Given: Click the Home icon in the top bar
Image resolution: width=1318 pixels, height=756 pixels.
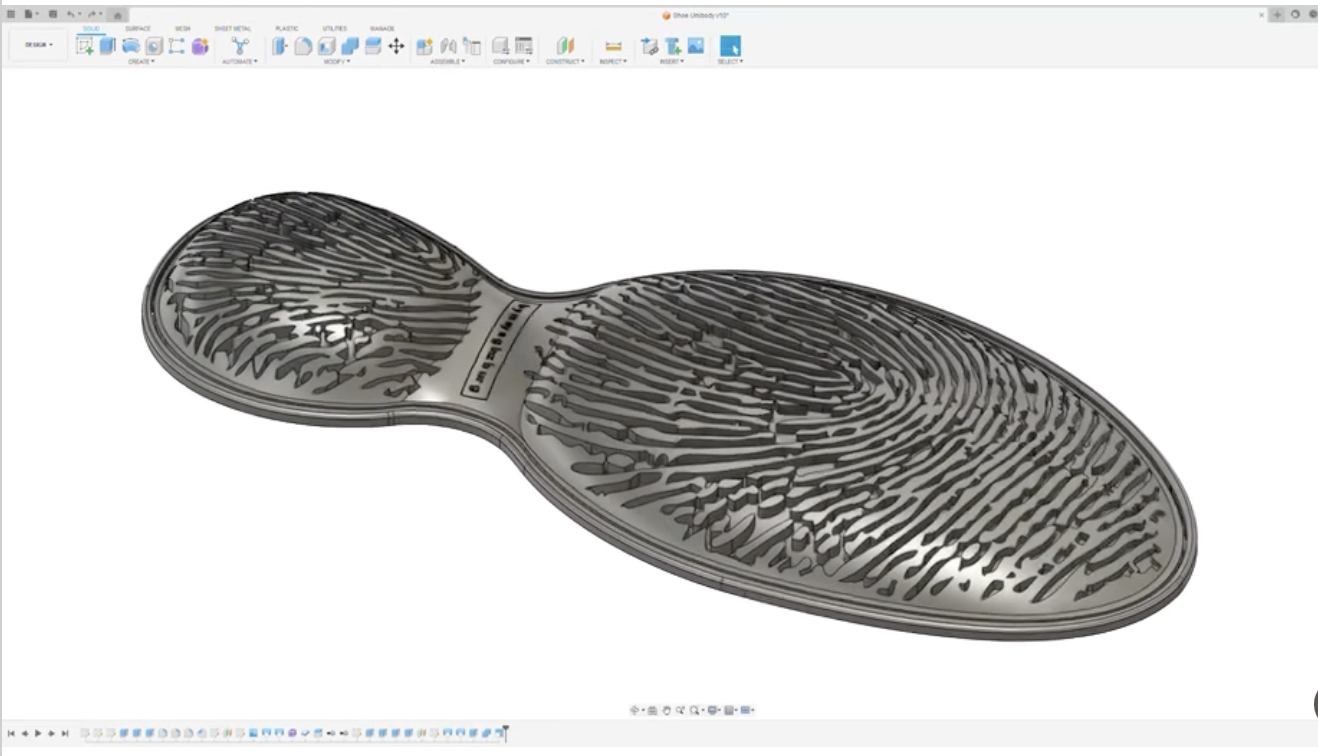Looking at the screenshot, I should click(x=118, y=15).
